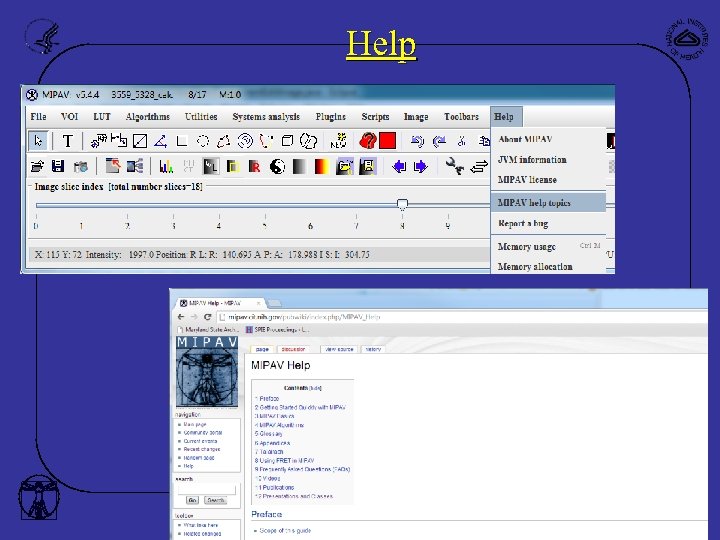The width and height of the screenshot is (720, 540).
Task: Choose MIPAV license menu entry
Action: (x=548, y=180)
